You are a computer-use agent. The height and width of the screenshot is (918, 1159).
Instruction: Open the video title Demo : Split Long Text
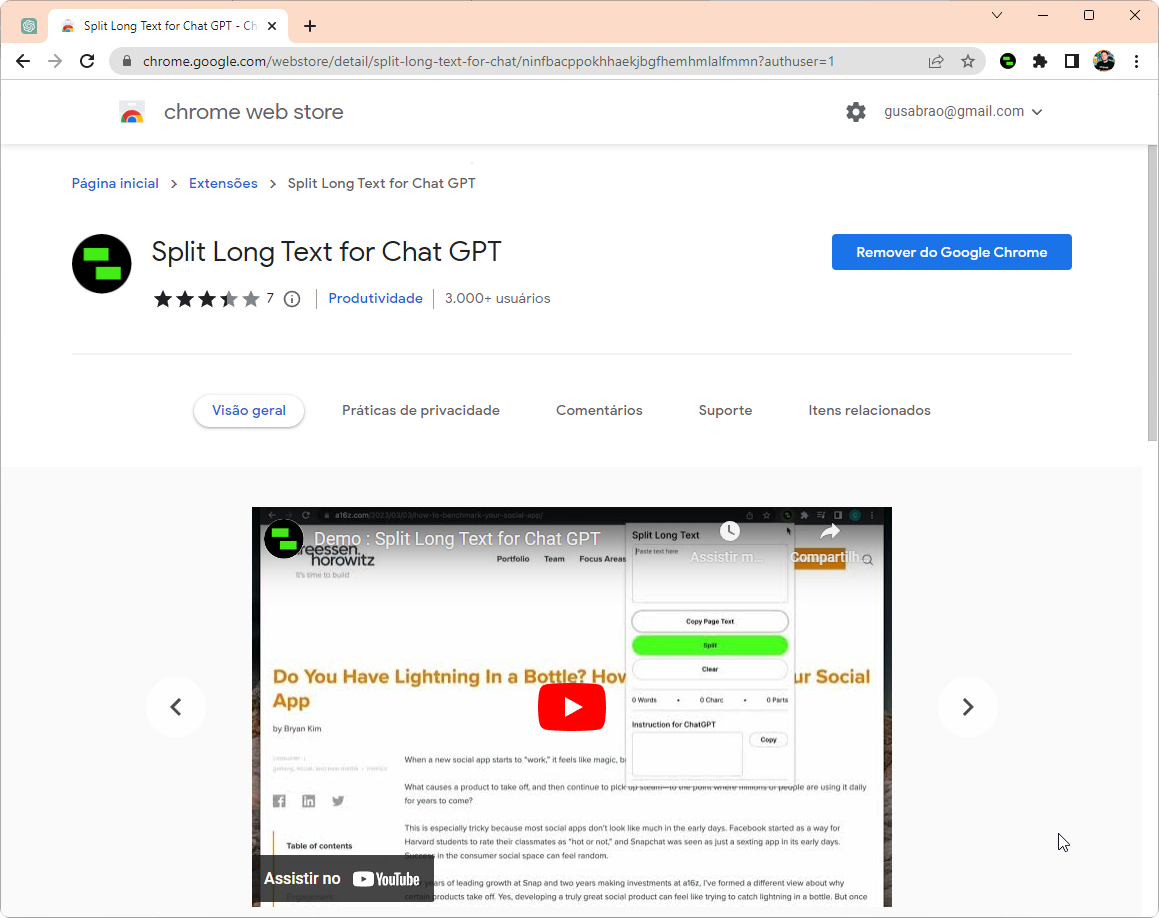[457, 539]
